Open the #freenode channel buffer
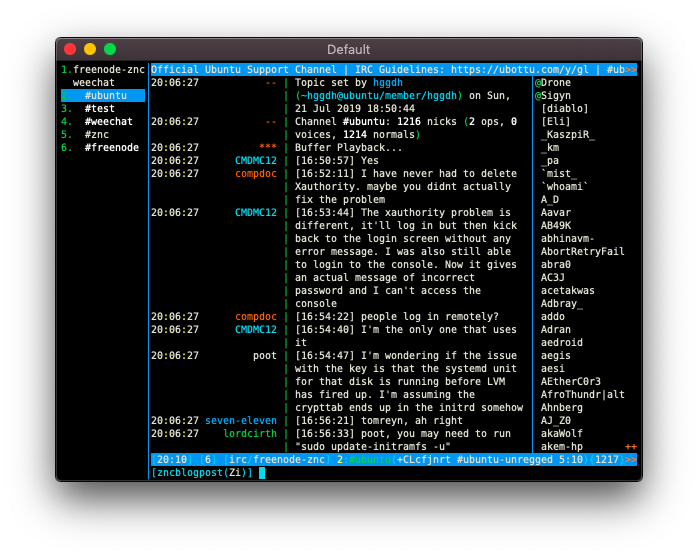Viewport: 698px width, 555px height. click(x=111, y=147)
